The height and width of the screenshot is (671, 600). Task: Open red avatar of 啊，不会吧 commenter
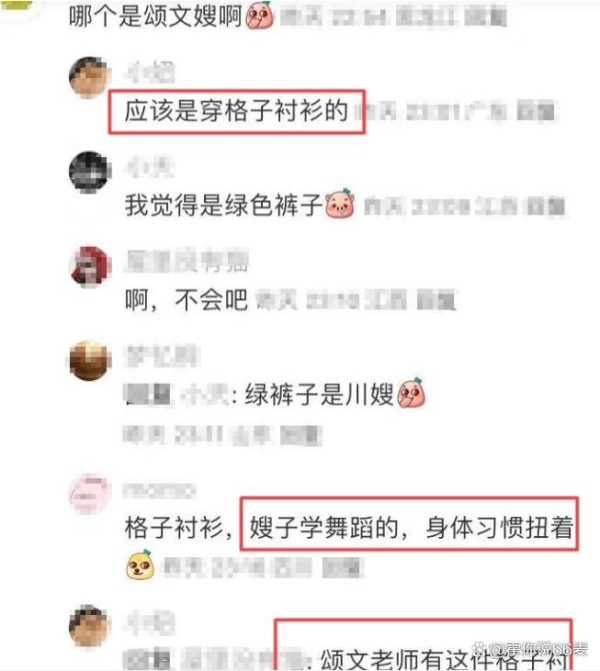(89, 266)
